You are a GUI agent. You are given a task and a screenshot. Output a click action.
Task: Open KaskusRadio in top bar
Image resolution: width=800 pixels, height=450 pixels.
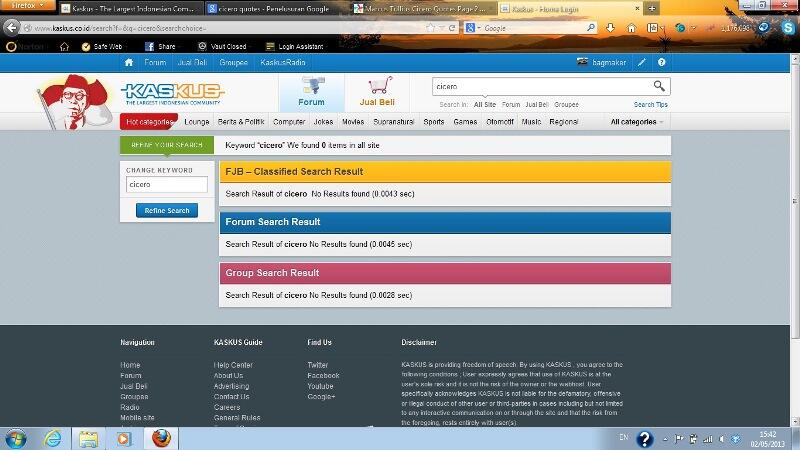(x=283, y=62)
